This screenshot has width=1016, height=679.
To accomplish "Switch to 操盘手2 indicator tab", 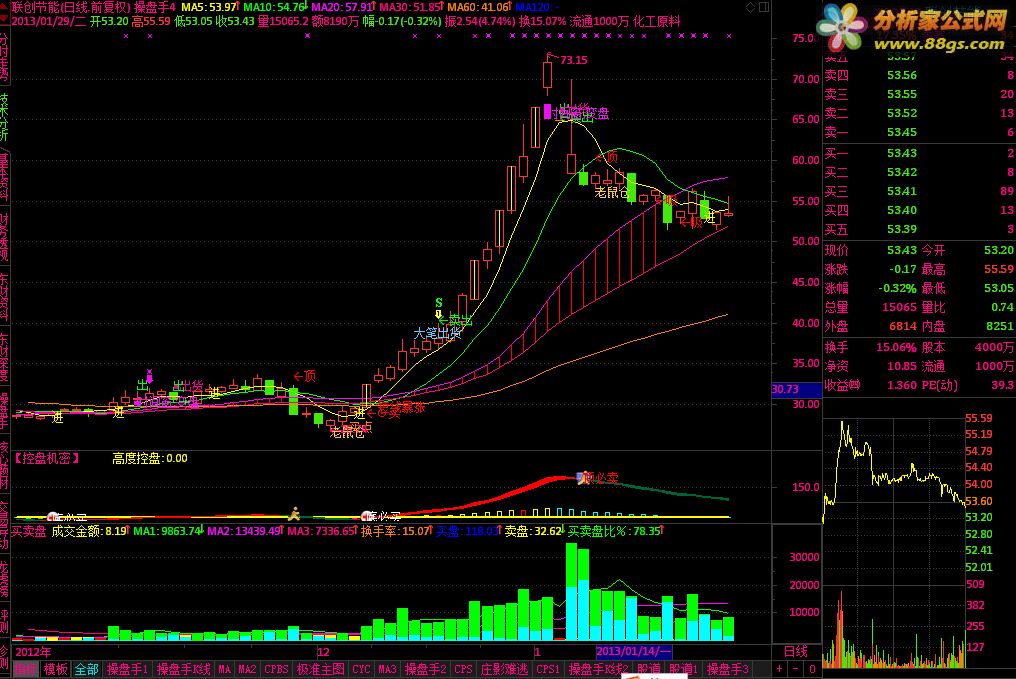I will click(x=425, y=669).
